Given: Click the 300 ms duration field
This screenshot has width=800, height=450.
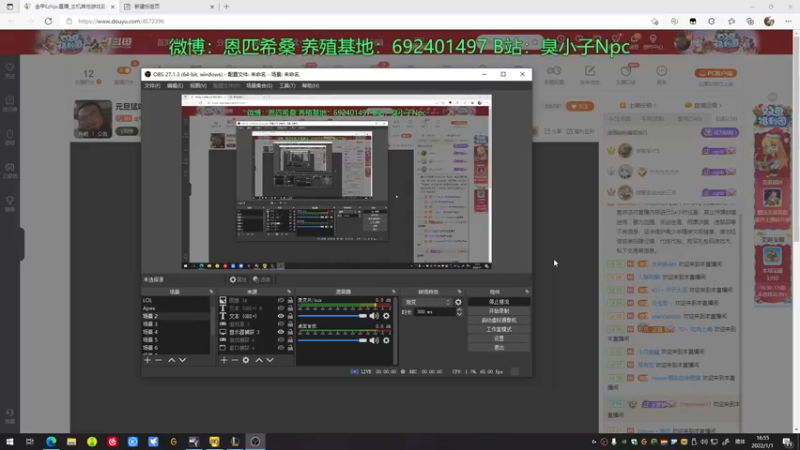Looking at the screenshot, I should coord(434,312).
